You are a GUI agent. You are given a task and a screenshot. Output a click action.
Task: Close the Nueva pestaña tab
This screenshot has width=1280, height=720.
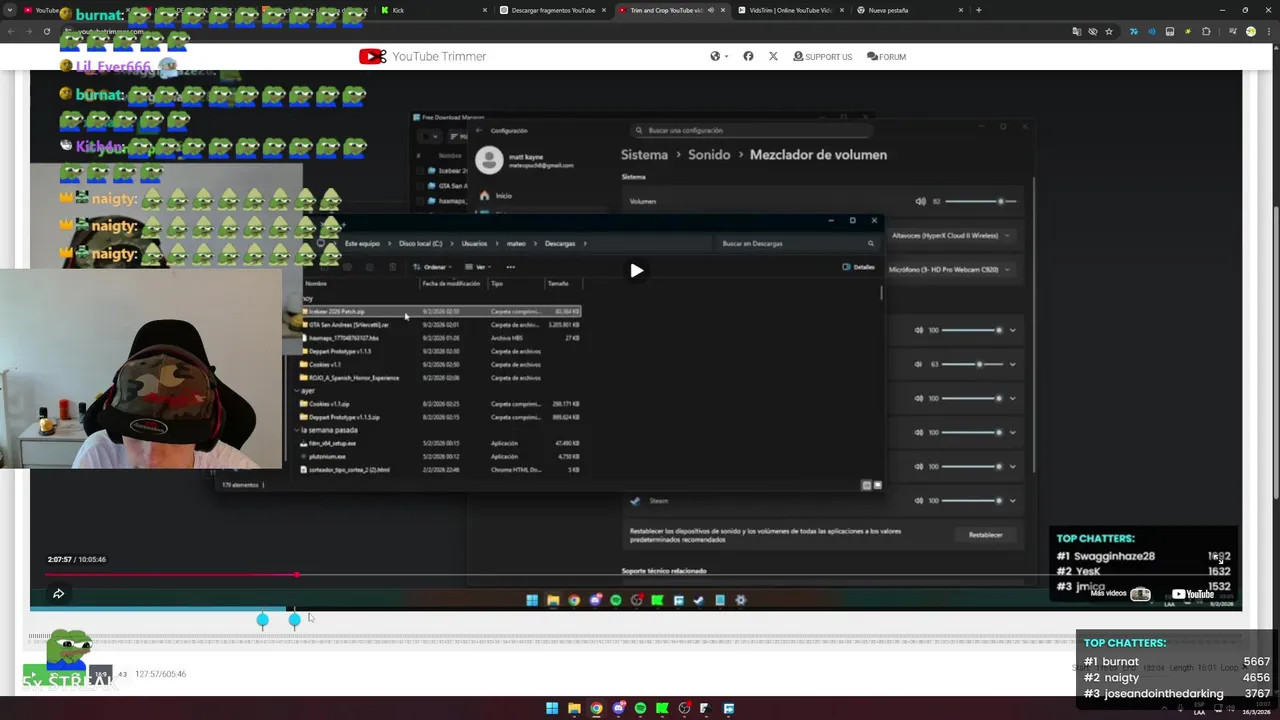coord(961,10)
